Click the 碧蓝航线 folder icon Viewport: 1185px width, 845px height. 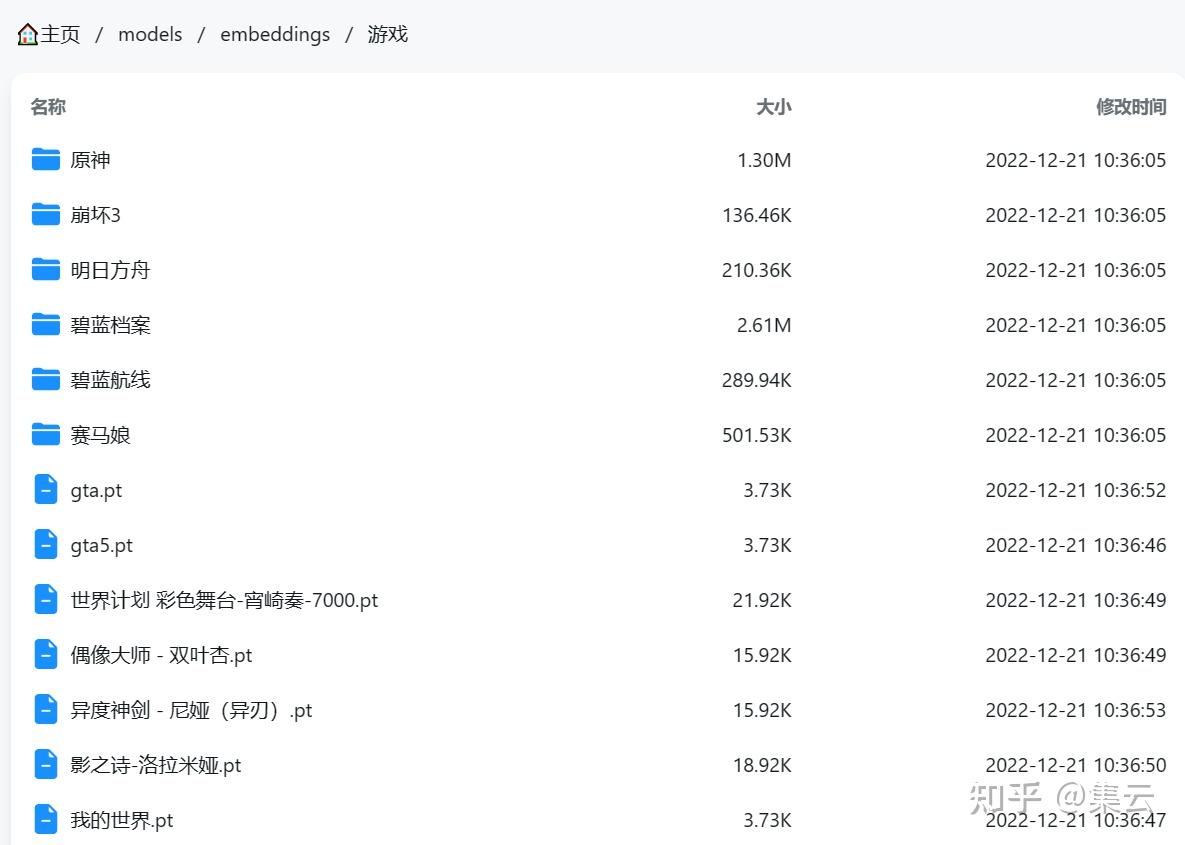[45, 379]
